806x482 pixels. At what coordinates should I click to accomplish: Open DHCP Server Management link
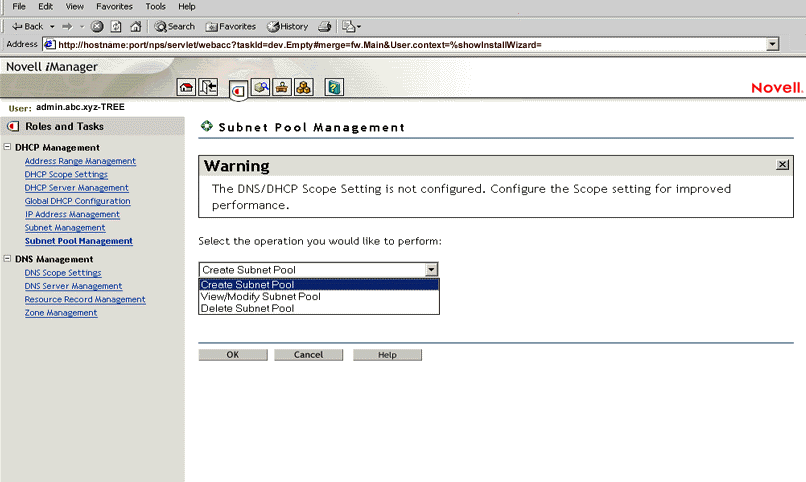click(77, 188)
